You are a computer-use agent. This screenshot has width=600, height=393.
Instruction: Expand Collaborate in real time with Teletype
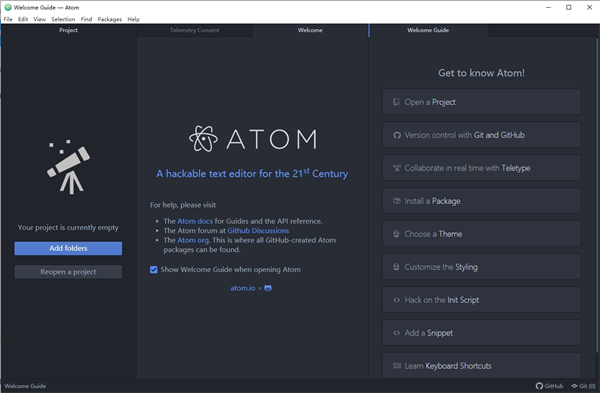pos(482,168)
